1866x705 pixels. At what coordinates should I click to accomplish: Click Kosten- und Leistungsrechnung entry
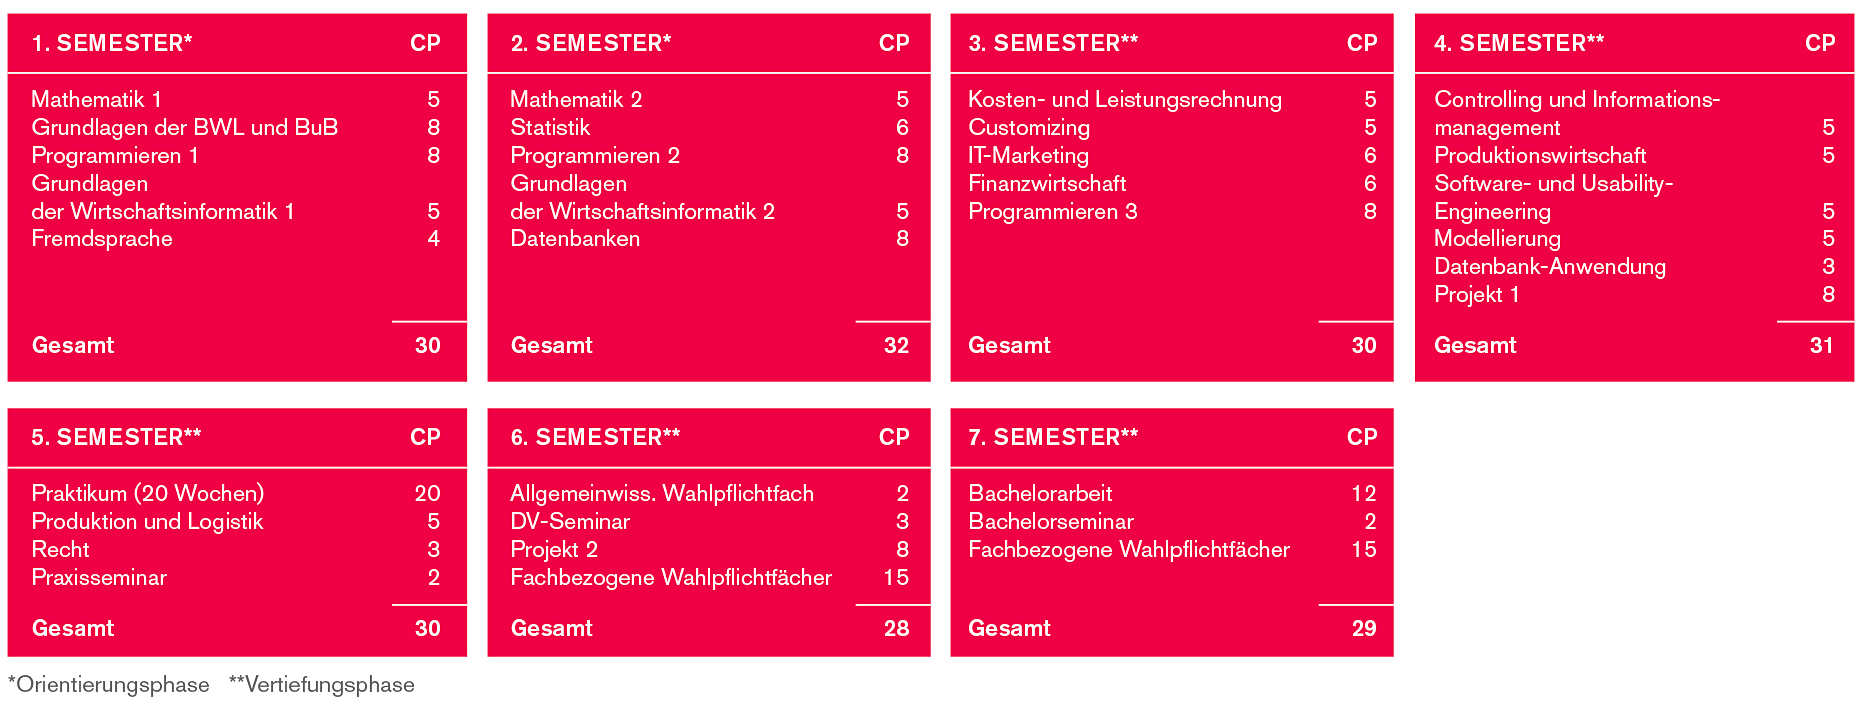click(x=1125, y=100)
